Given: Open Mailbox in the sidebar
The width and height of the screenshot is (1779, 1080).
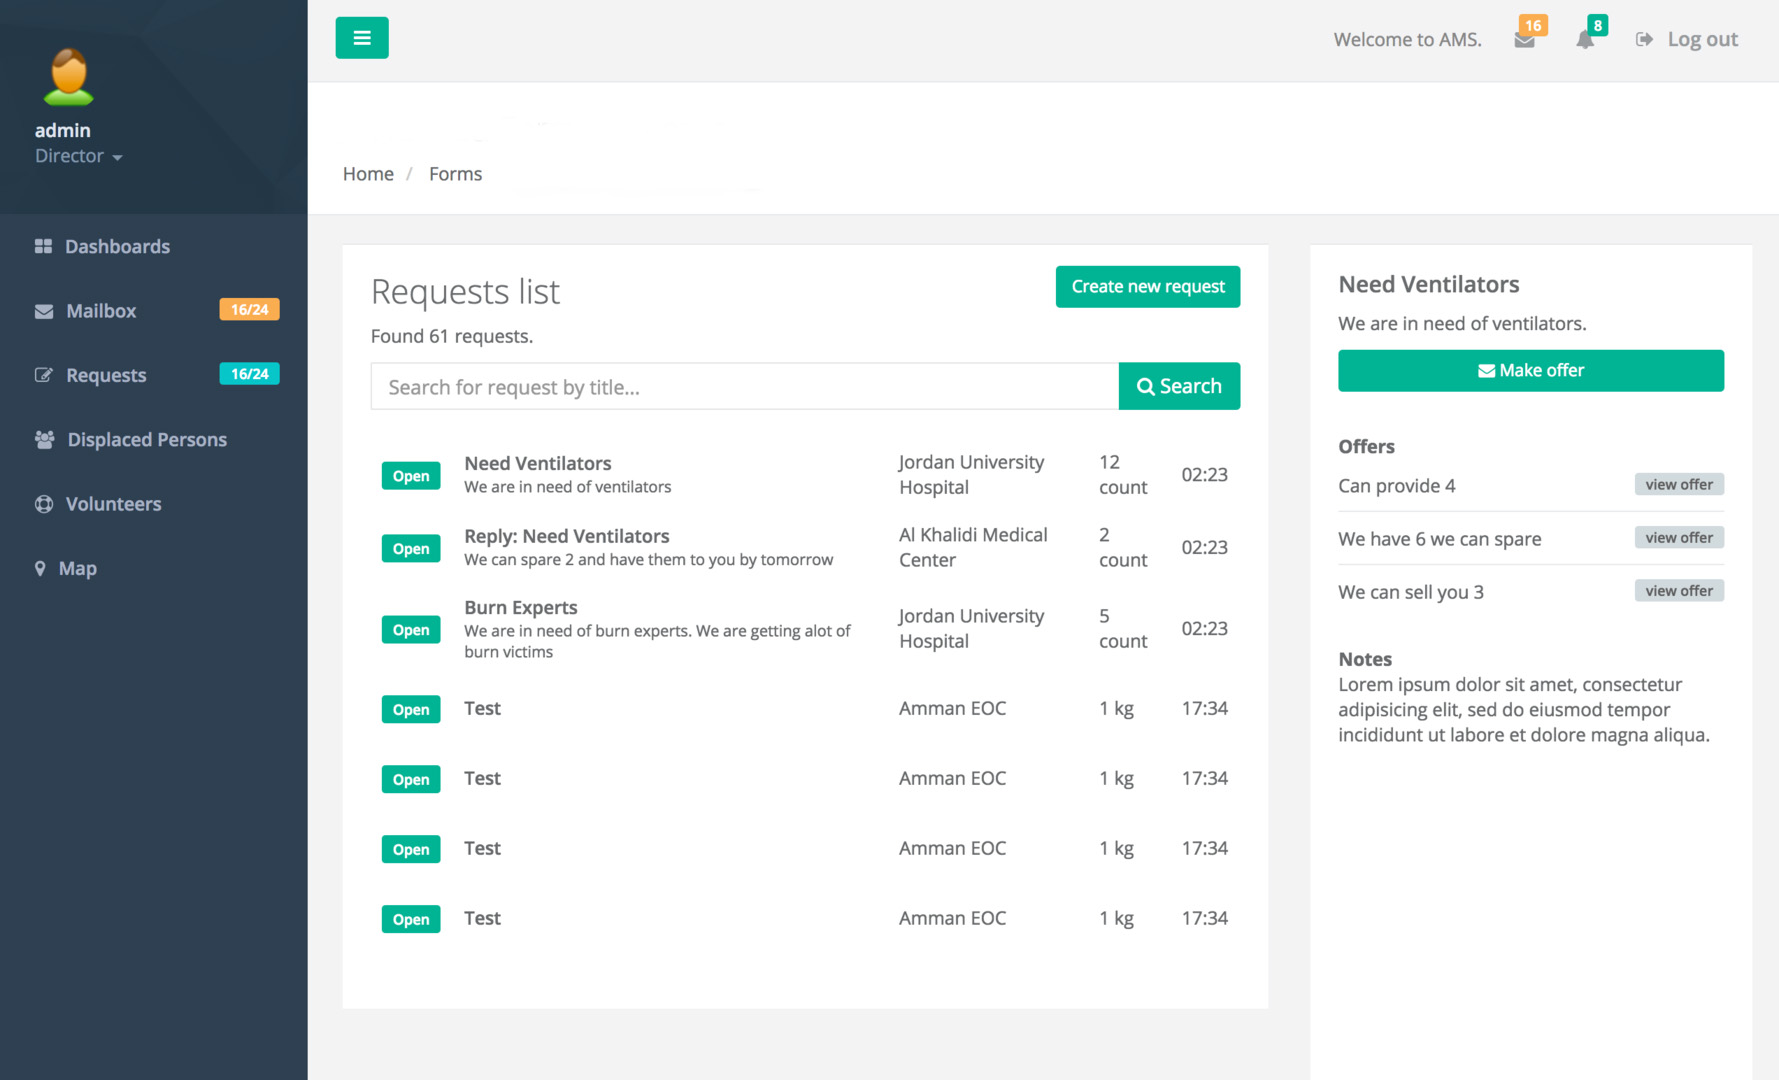Looking at the screenshot, I should (x=101, y=311).
